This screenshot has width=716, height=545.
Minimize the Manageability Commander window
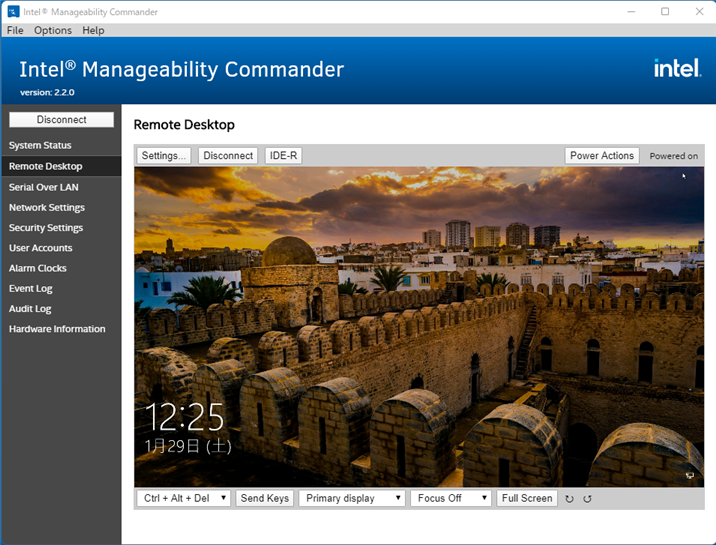point(631,11)
